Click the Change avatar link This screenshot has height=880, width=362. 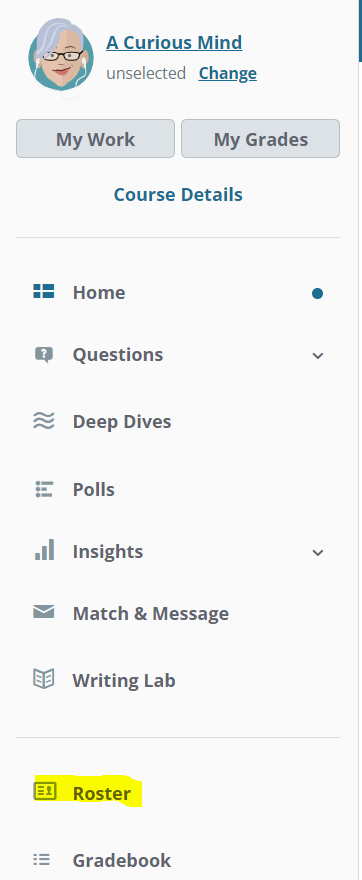[x=227, y=74]
